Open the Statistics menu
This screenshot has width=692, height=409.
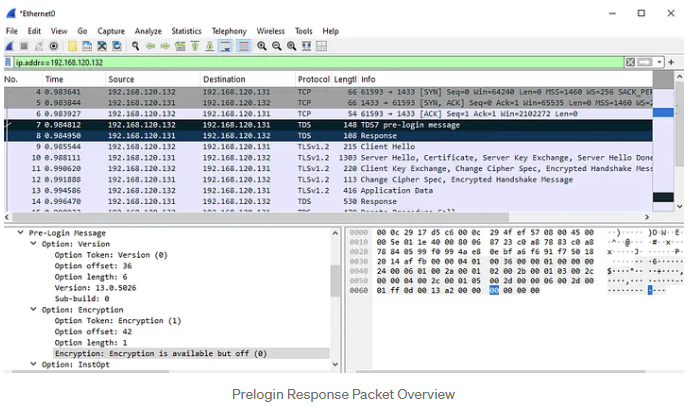186,31
